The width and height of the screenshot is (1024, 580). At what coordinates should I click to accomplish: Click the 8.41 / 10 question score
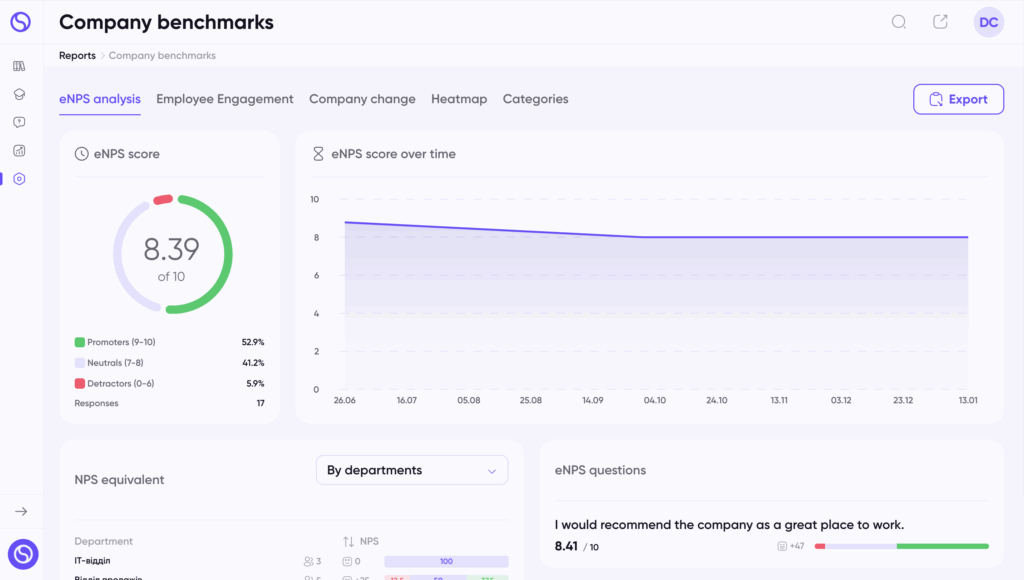[x=577, y=546]
